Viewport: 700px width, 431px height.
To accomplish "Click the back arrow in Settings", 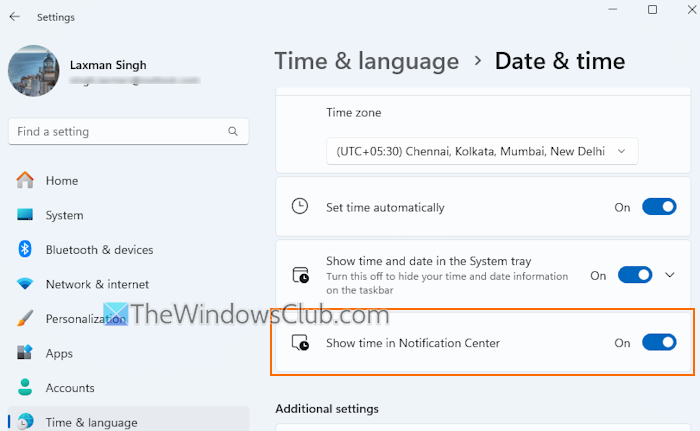I will tap(14, 17).
